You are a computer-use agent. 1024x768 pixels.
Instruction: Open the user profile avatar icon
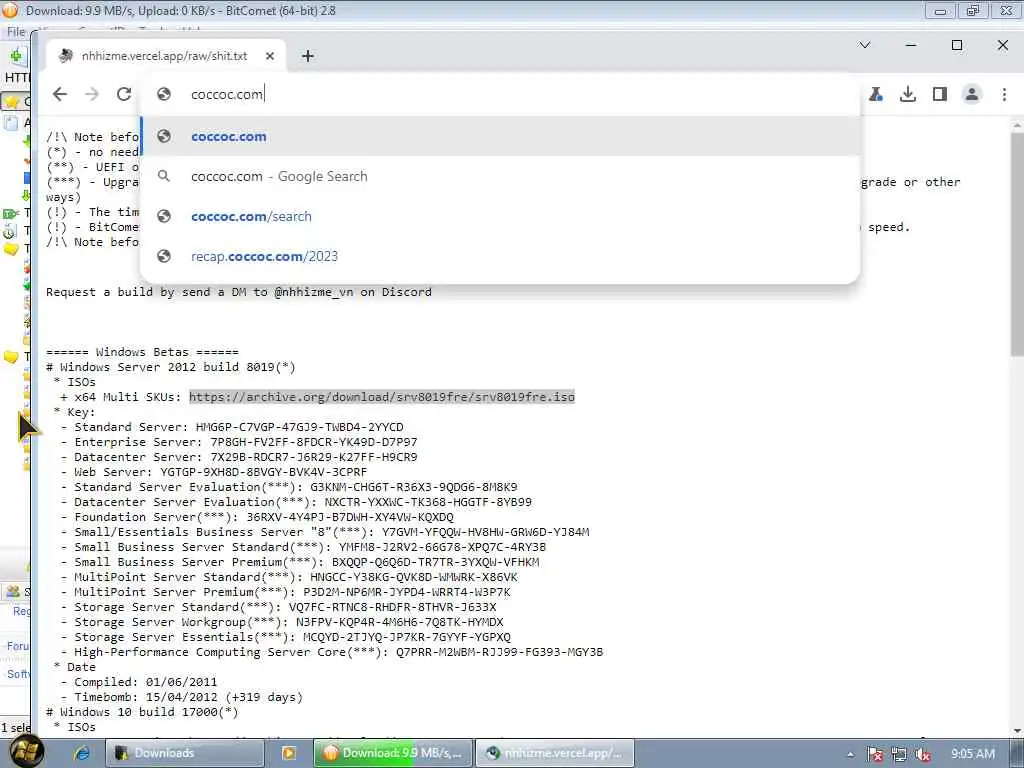click(972, 94)
